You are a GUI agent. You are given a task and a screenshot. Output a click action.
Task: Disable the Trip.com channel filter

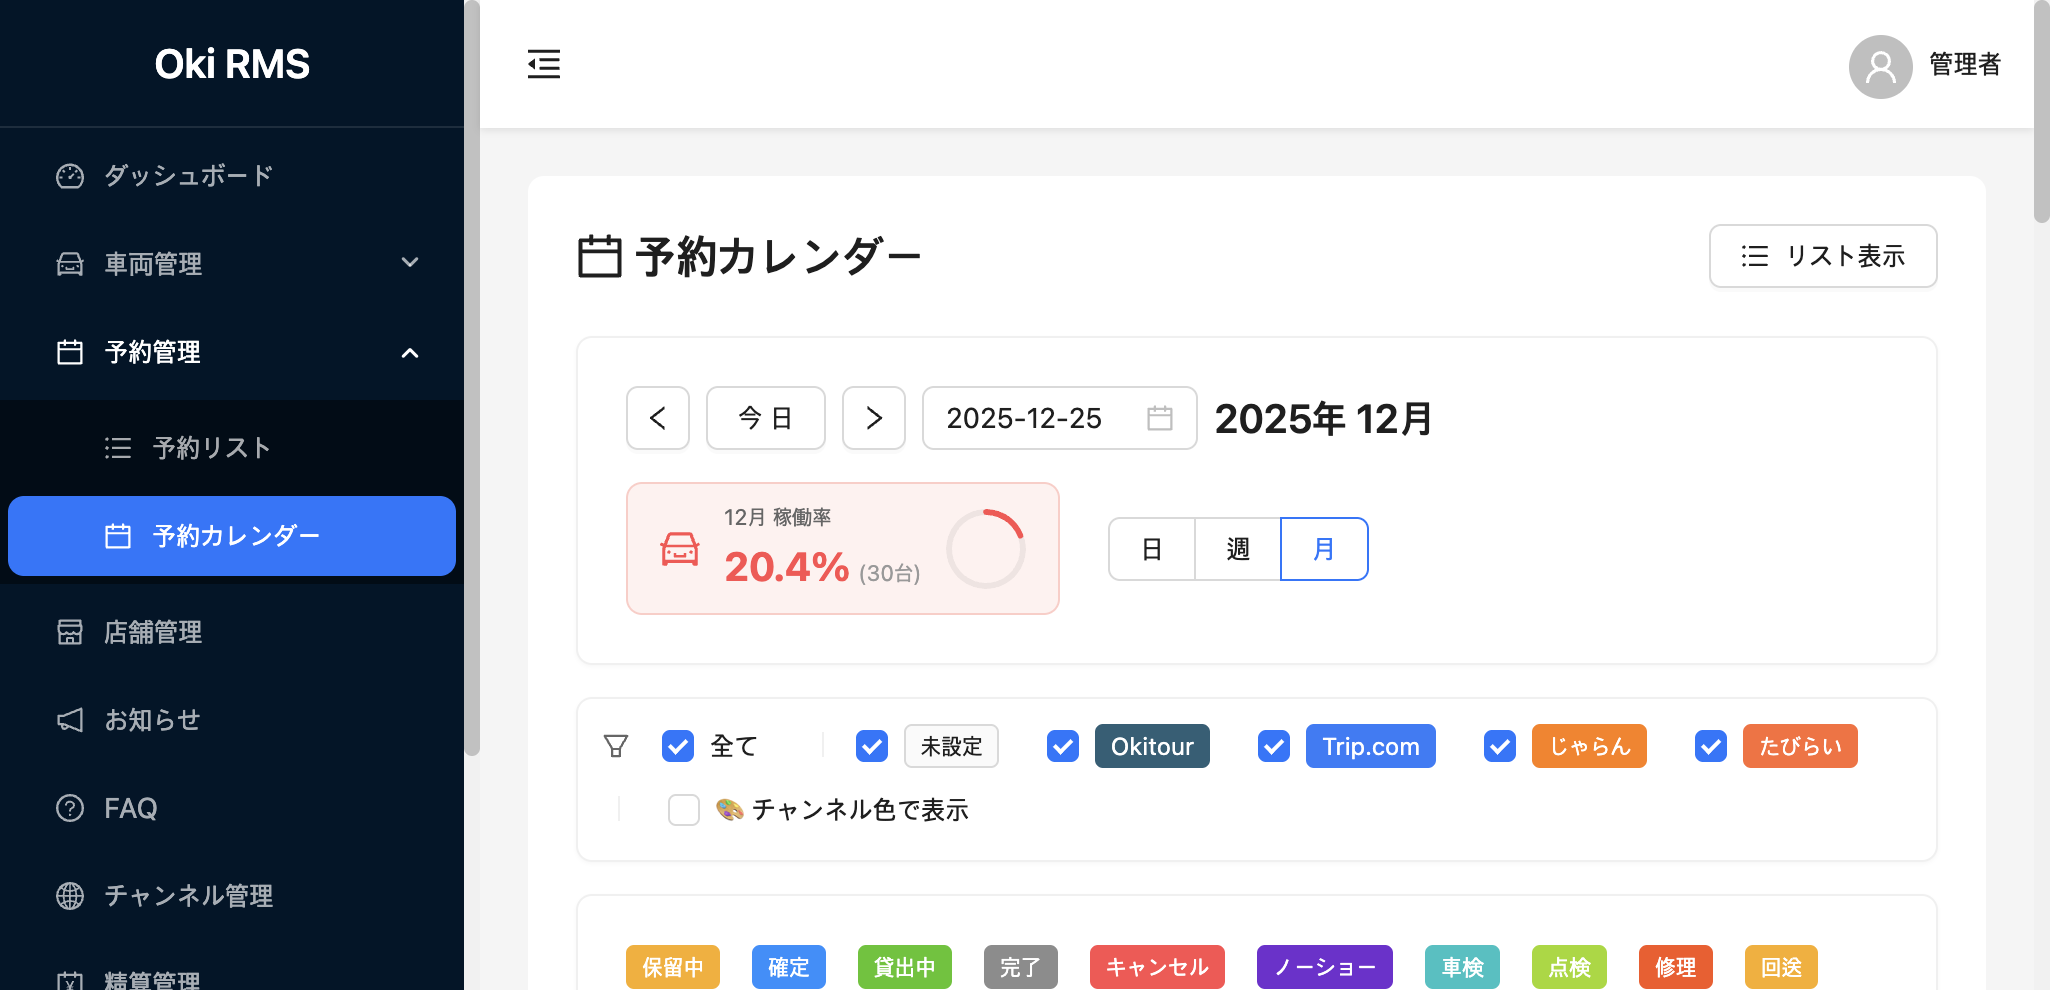click(x=1273, y=746)
